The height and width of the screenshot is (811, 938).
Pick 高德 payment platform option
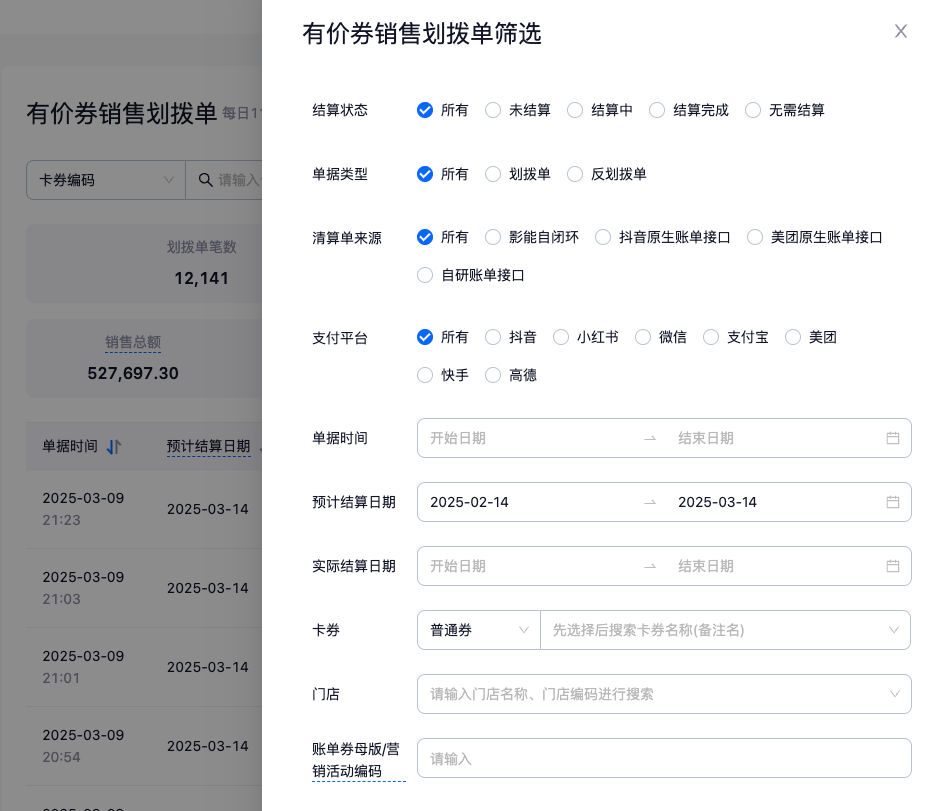click(x=493, y=376)
